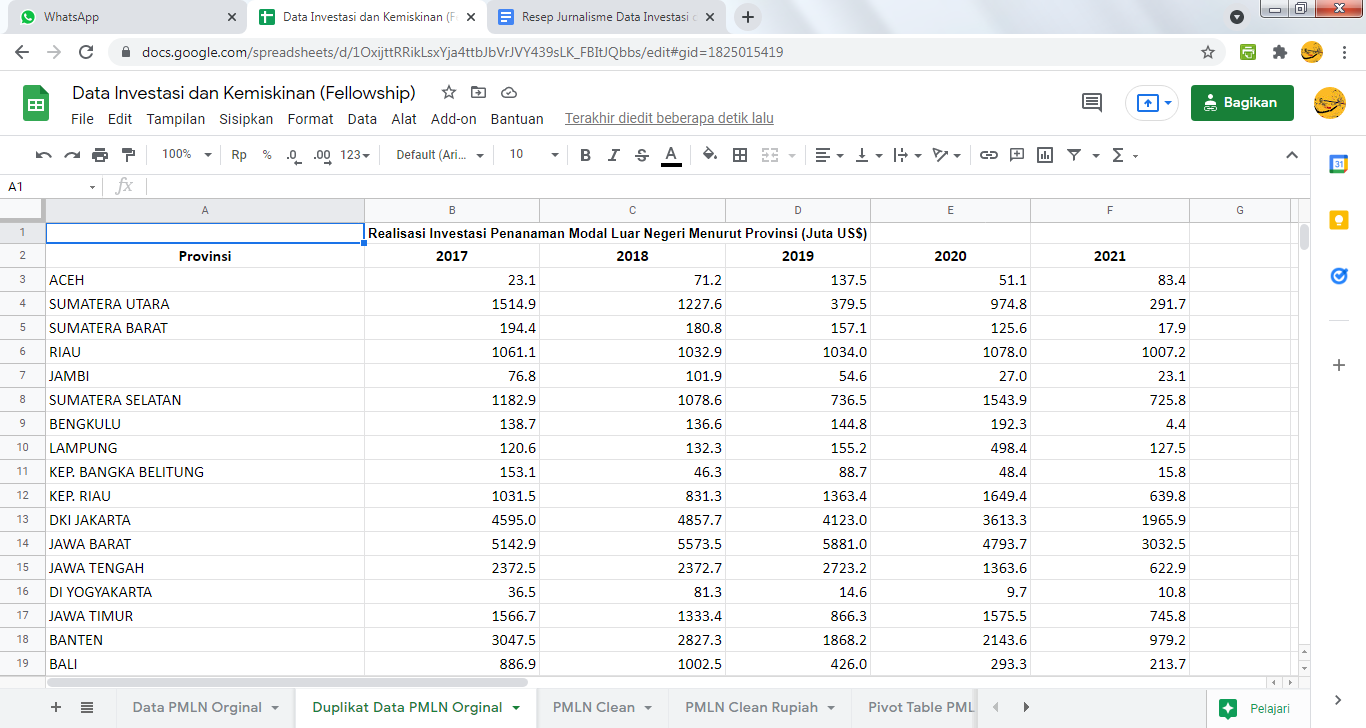Image resolution: width=1366 pixels, height=728 pixels.
Task: Open the text color picker
Action: [671, 155]
